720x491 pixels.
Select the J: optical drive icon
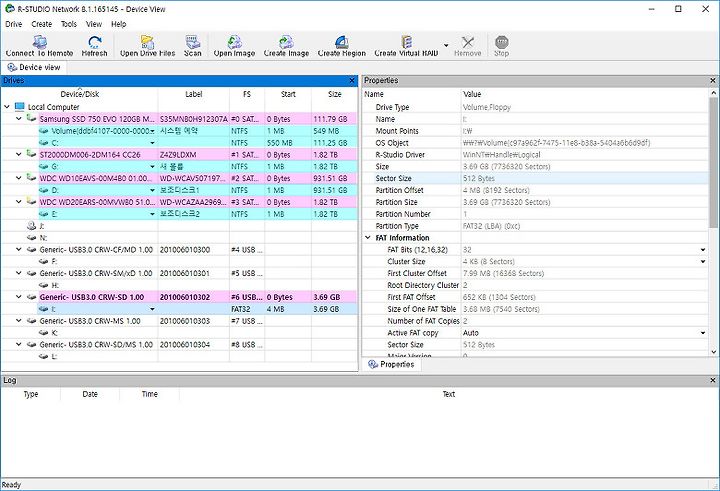point(31,226)
